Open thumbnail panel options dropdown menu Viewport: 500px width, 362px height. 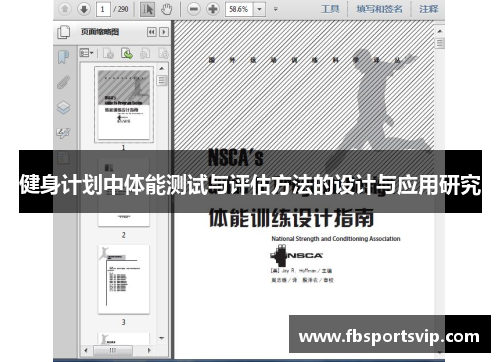86,53
